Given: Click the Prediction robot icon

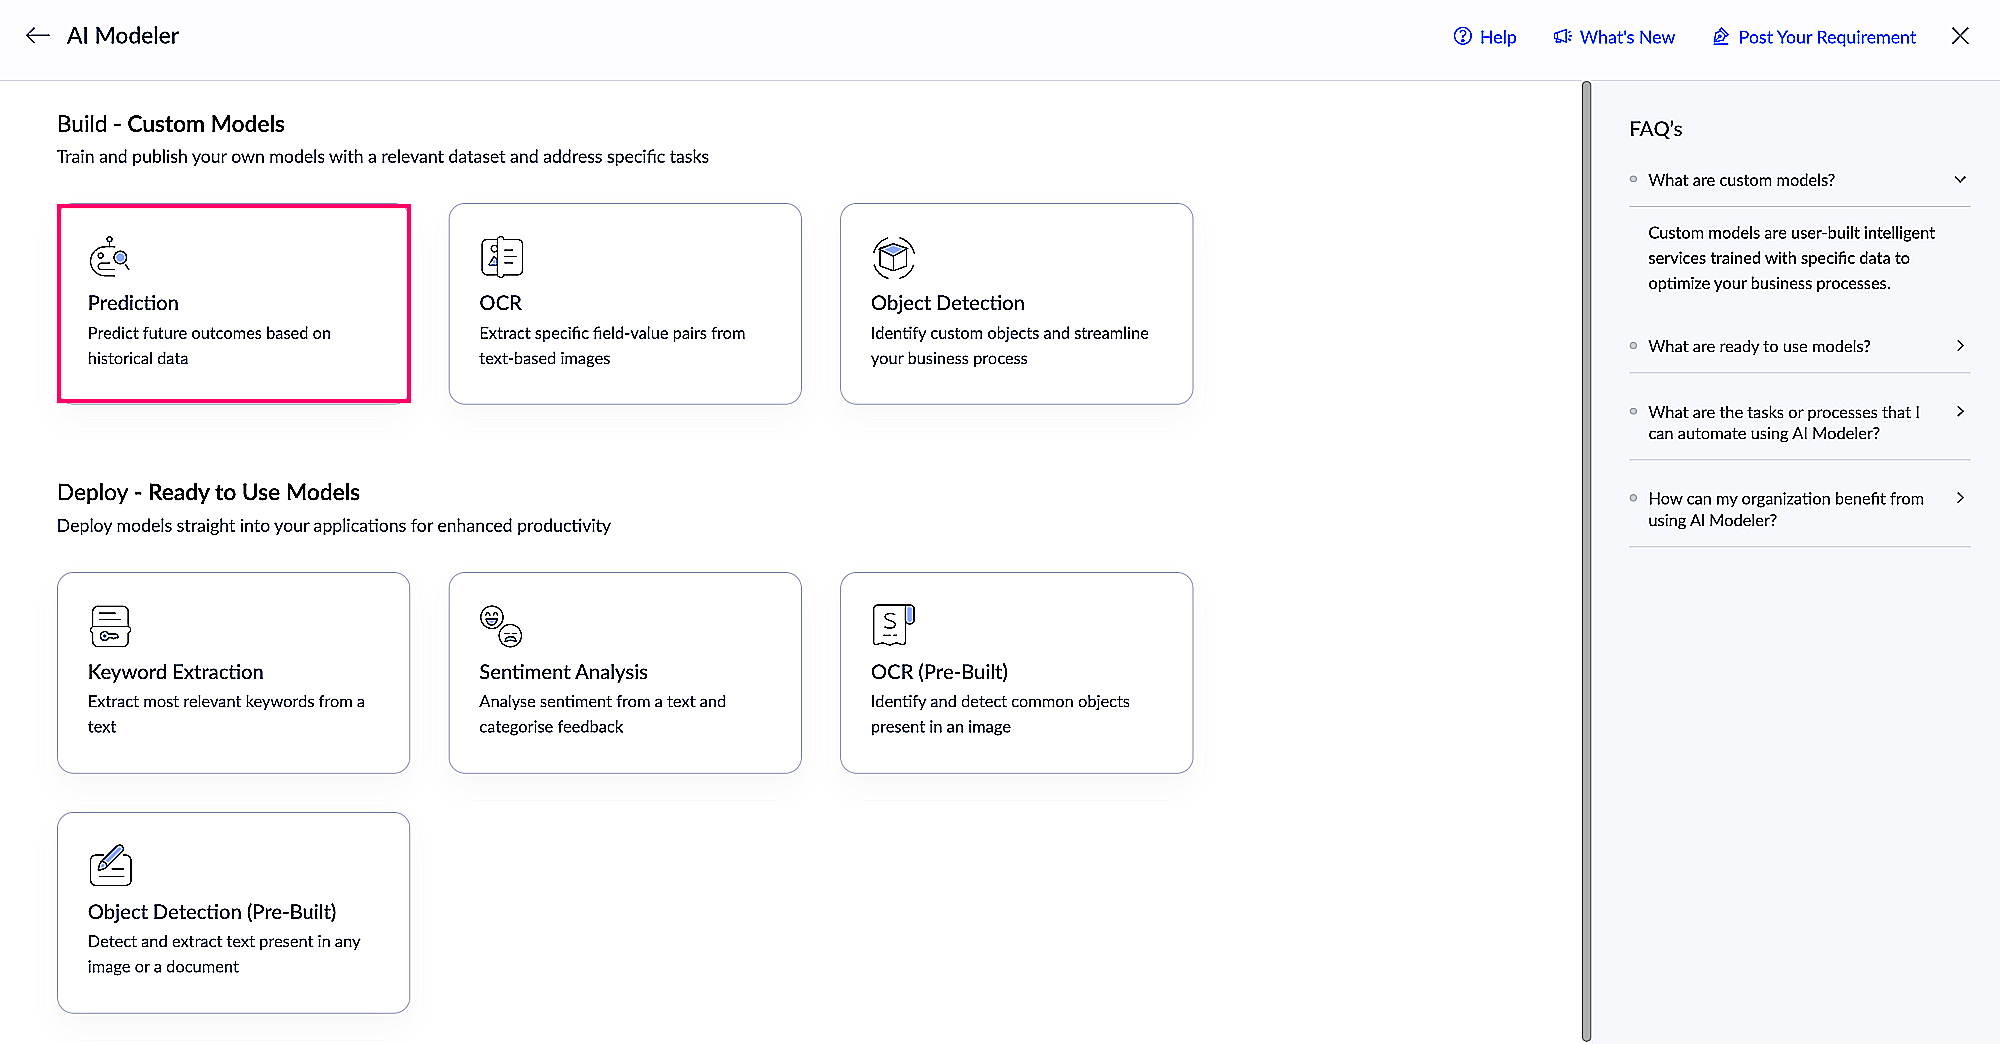Looking at the screenshot, I should [109, 257].
